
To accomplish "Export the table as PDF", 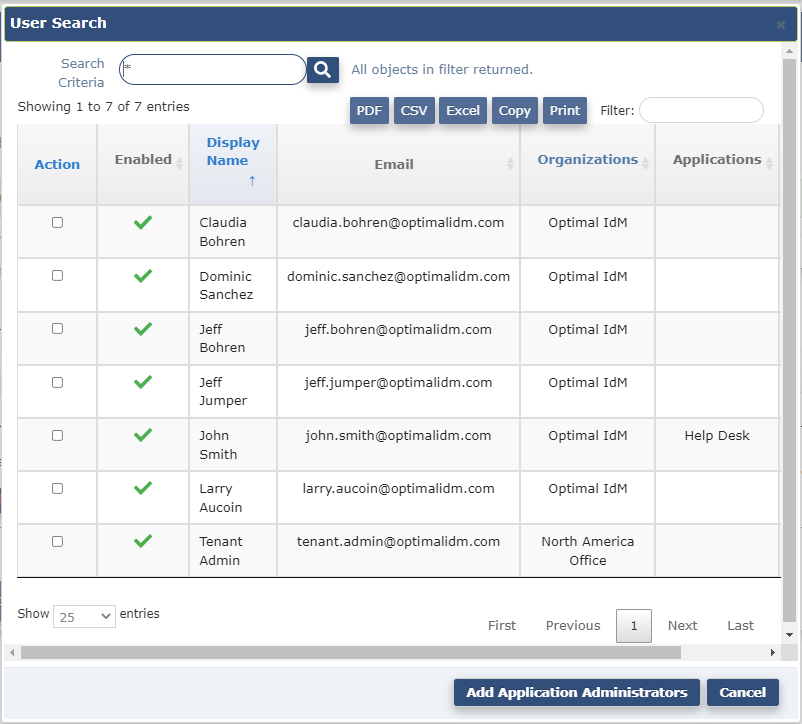I will point(369,110).
